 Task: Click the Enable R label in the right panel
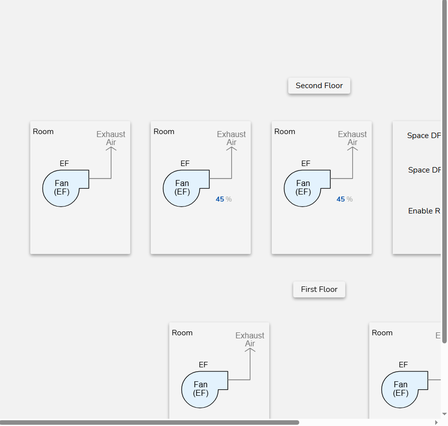pyautogui.click(x=424, y=211)
